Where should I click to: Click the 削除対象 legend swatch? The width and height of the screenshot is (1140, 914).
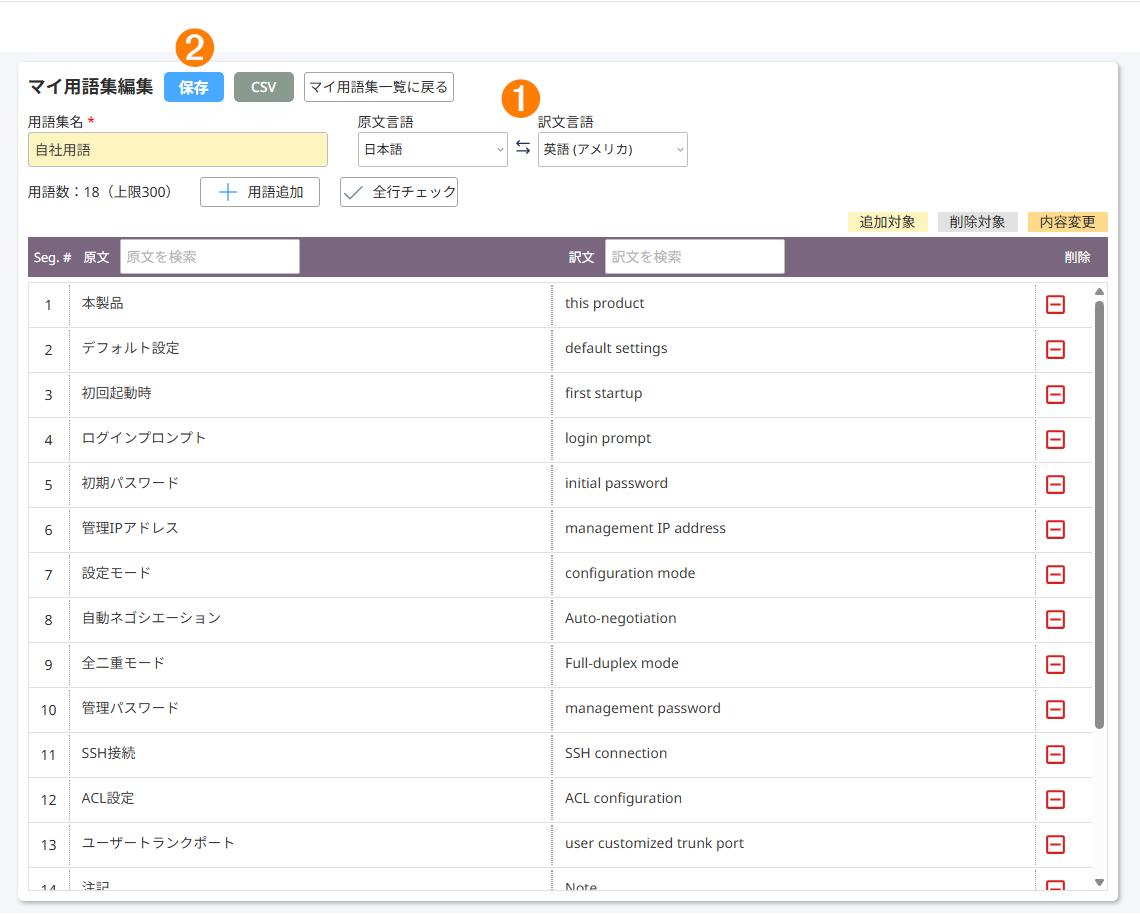tap(978, 222)
